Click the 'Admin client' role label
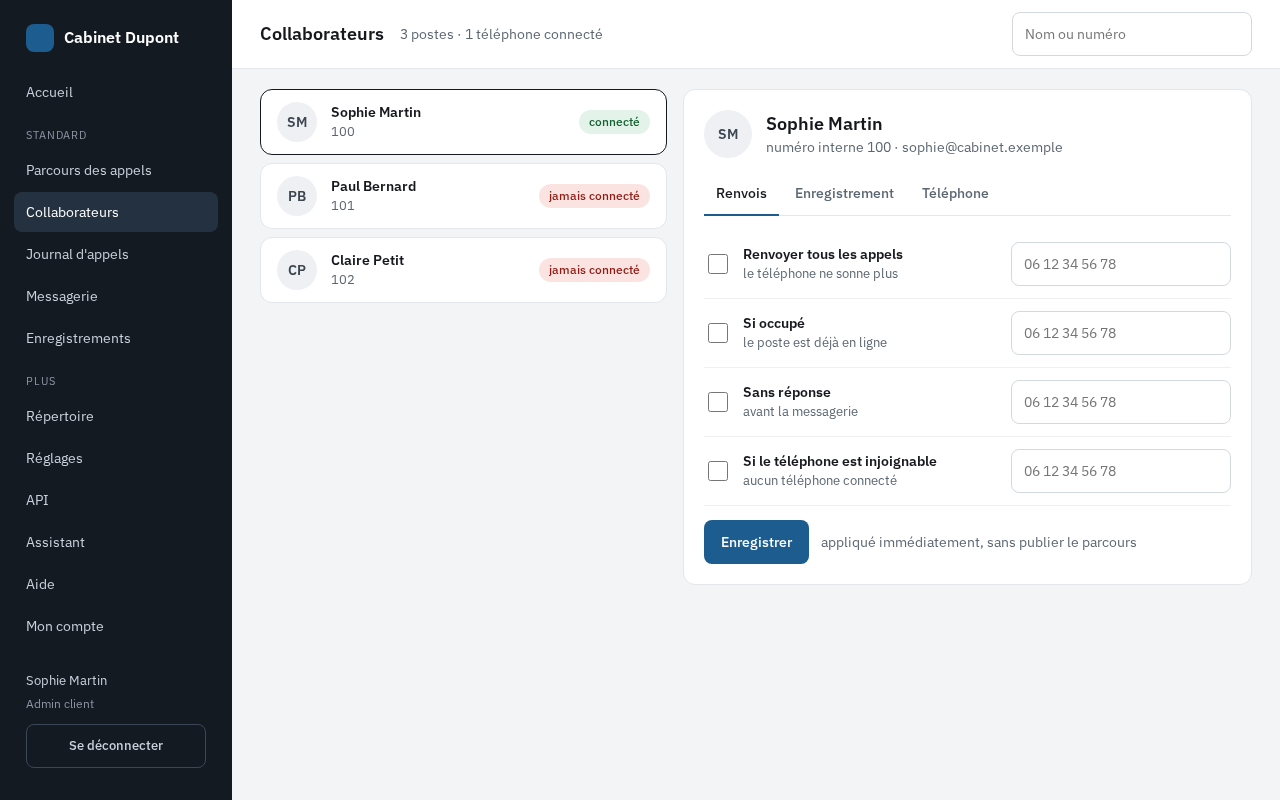 [x=60, y=704]
